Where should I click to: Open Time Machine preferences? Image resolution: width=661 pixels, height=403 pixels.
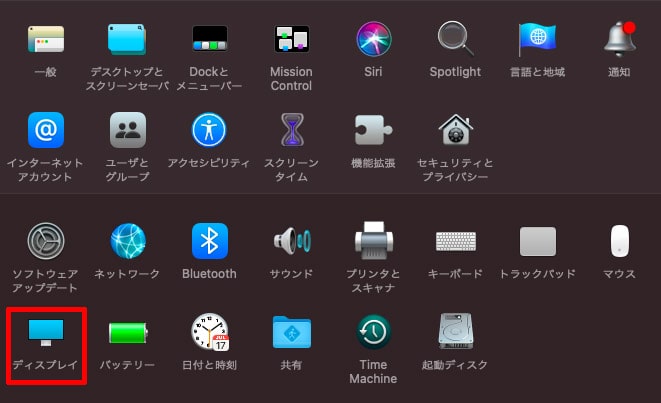point(373,333)
